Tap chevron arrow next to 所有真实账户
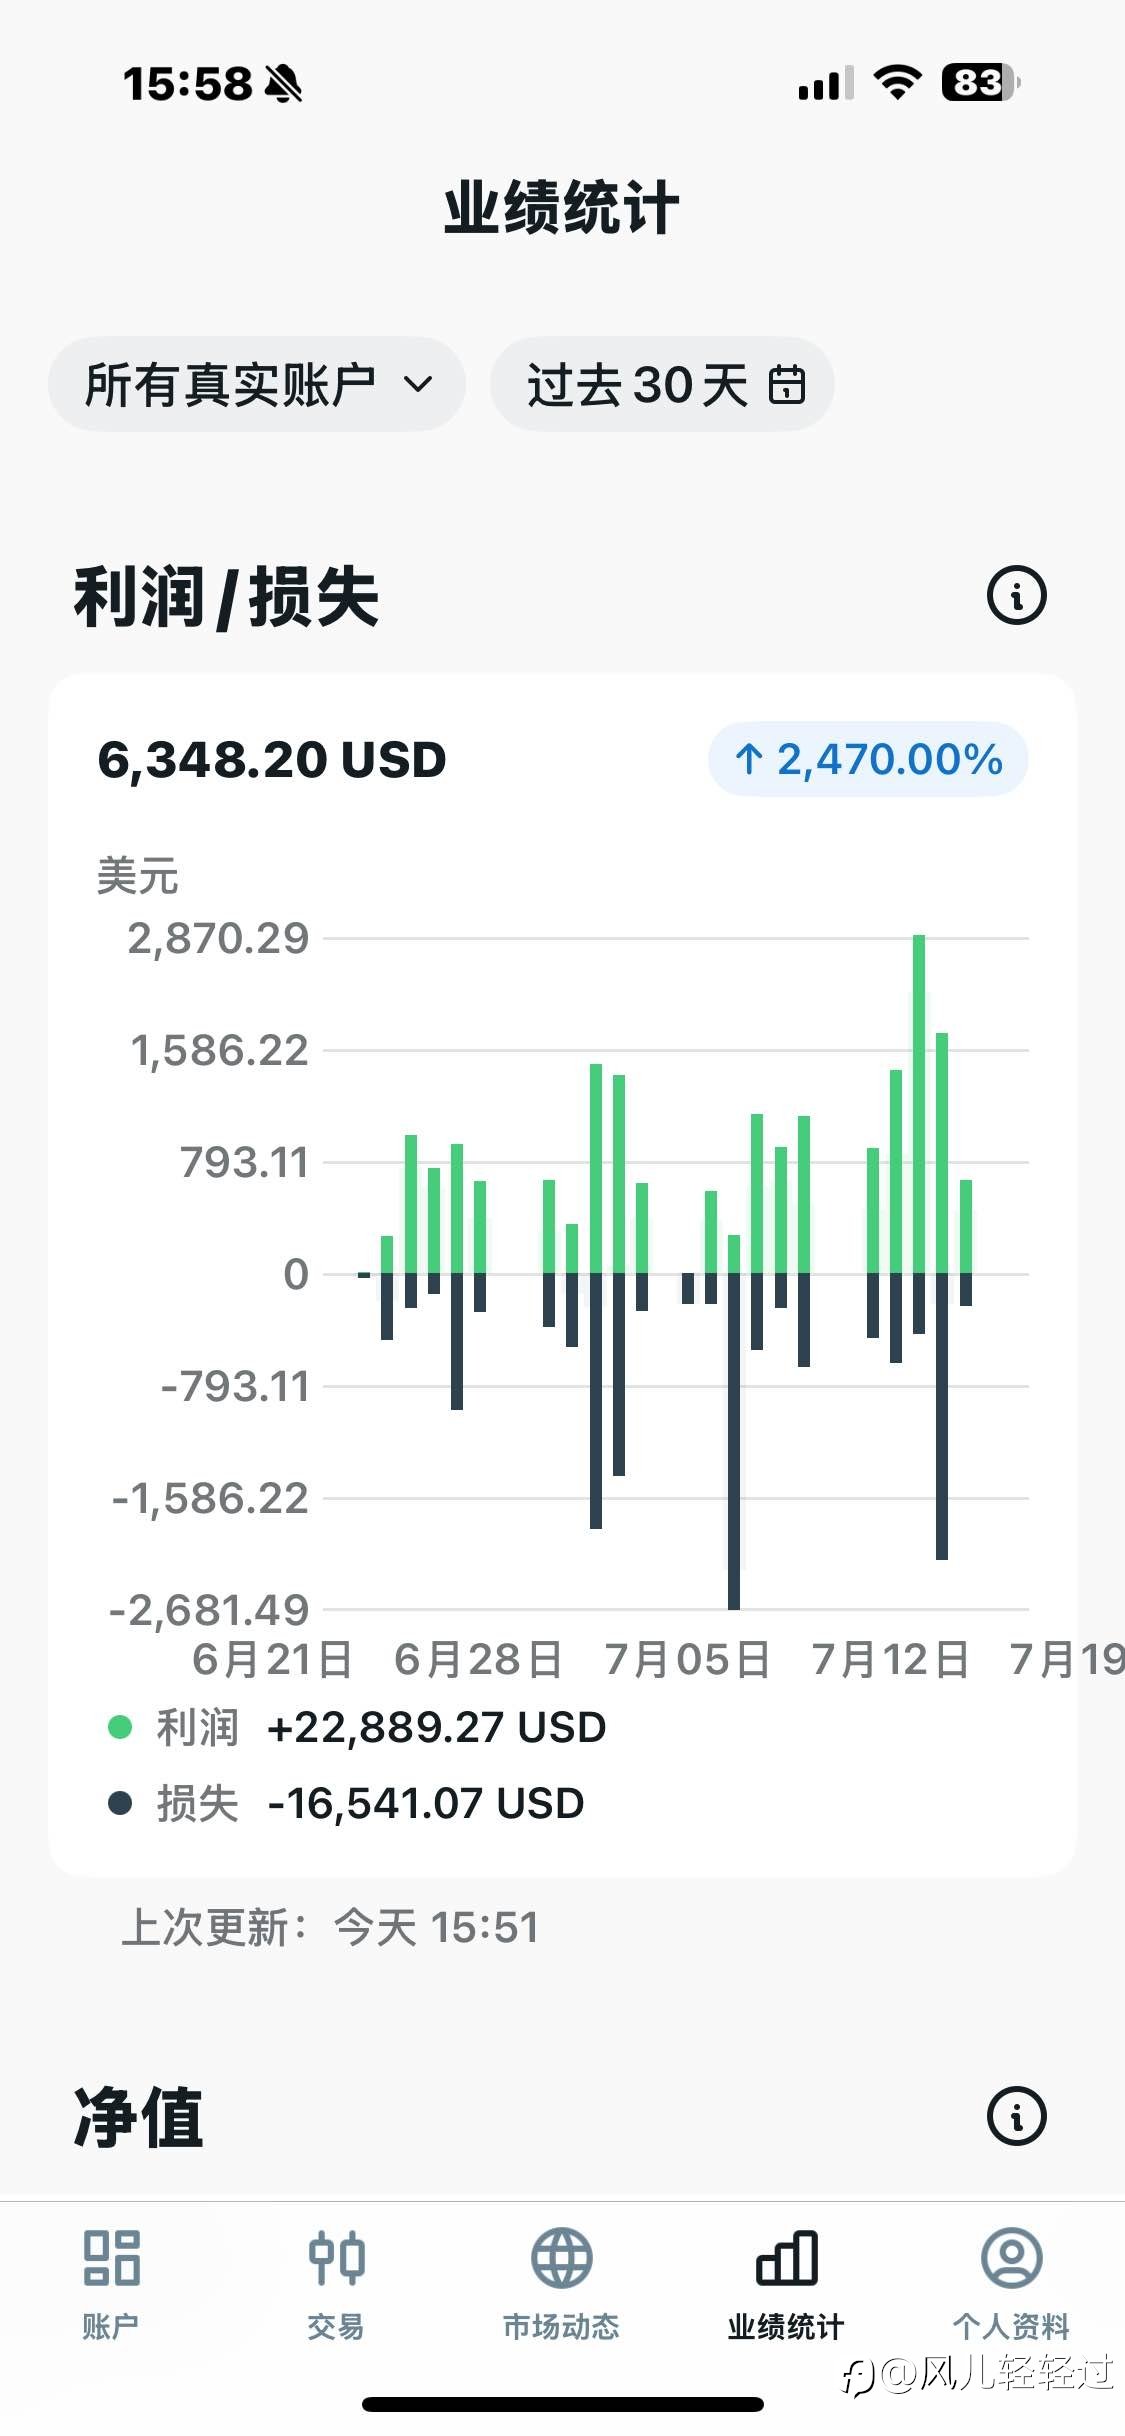The image size is (1125, 2436). (418, 385)
